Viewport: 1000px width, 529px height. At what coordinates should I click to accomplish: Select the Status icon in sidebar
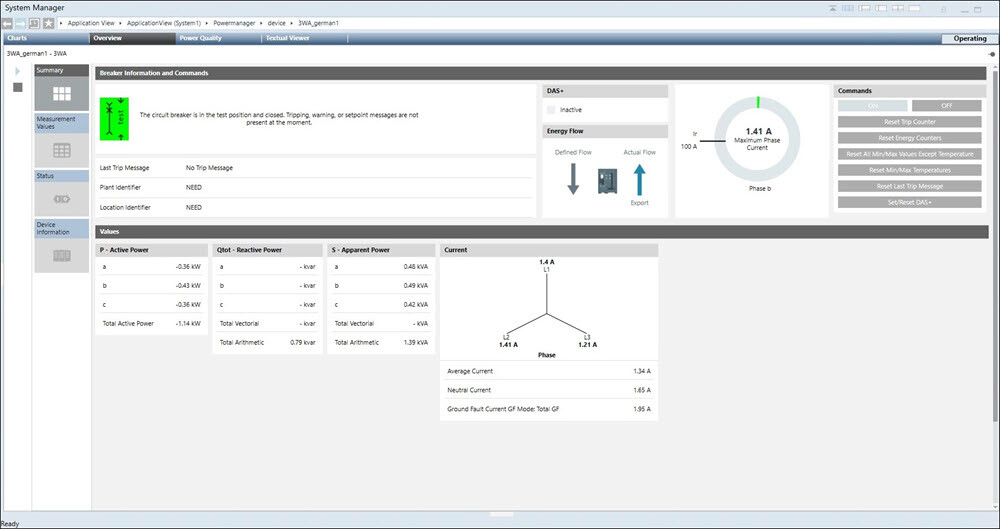click(61, 200)
